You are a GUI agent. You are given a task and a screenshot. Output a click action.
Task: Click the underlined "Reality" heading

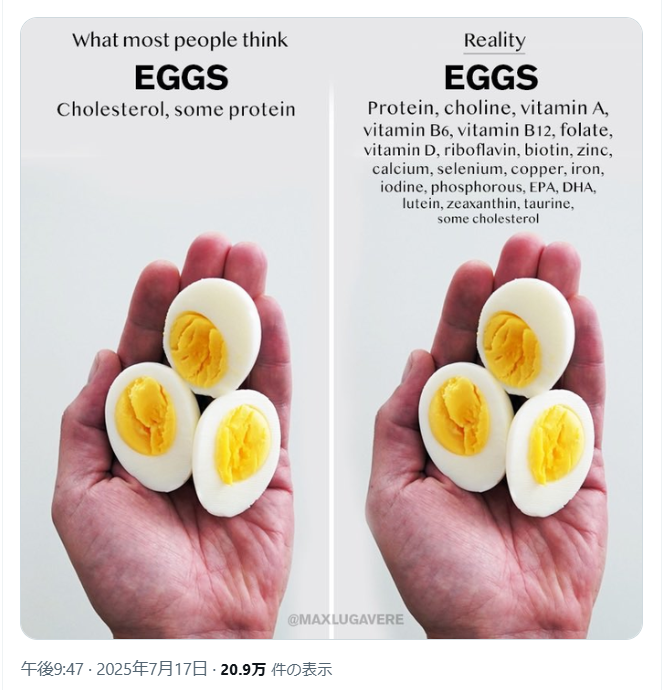coord(494,41)
